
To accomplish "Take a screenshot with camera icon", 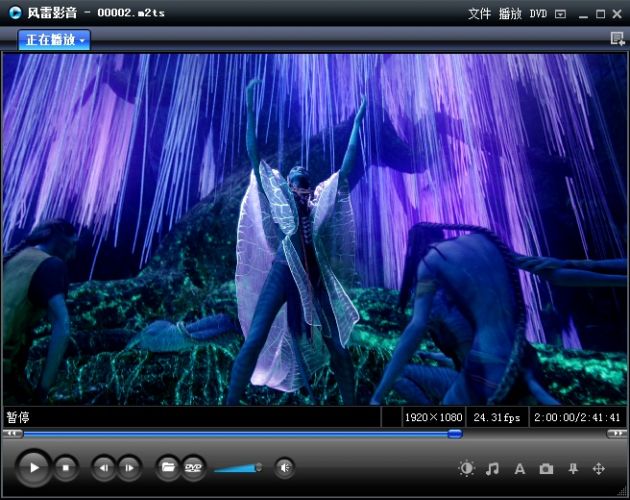I will 546,469.
